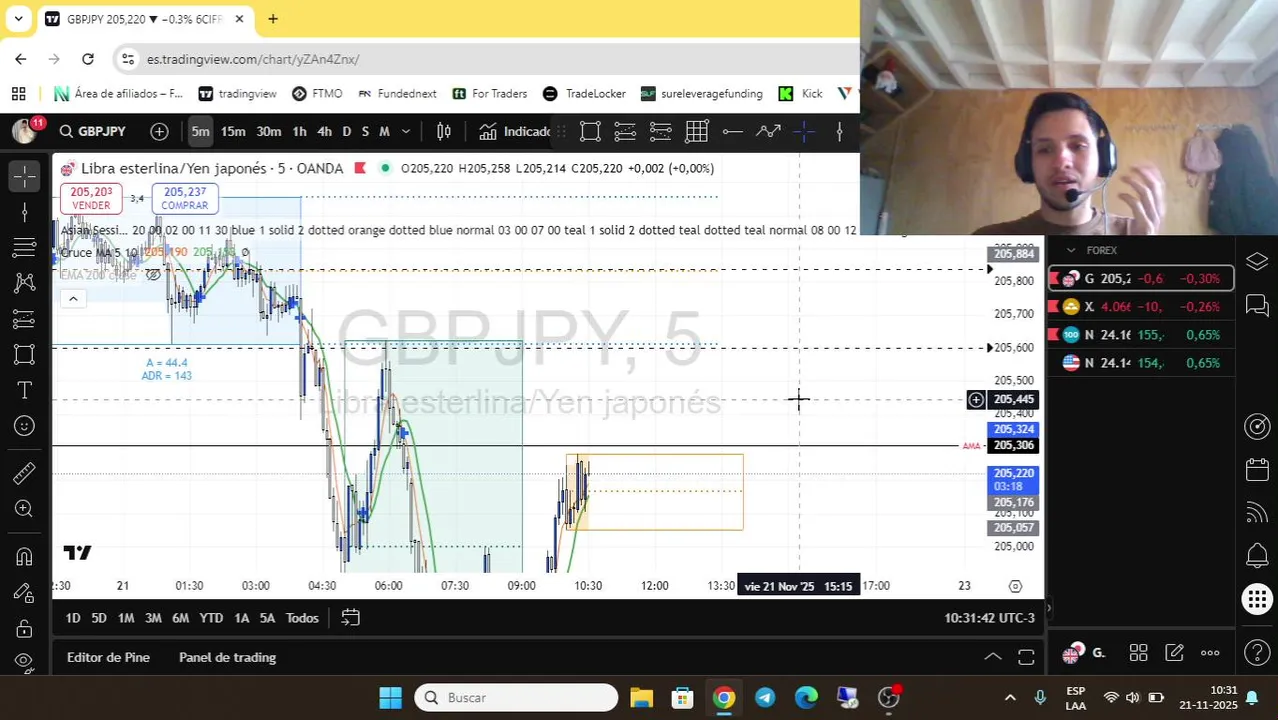This screenshot has height=720, width=1278.
Task: Open the economic calendar panel
Action: click(1257, 470)
